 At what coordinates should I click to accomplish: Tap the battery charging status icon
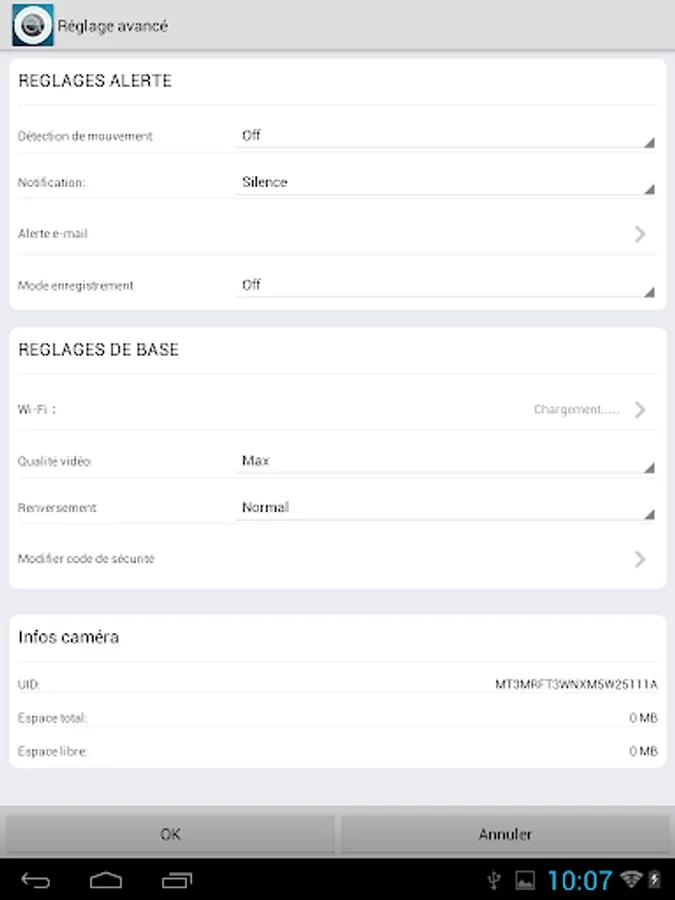point(654,880)
